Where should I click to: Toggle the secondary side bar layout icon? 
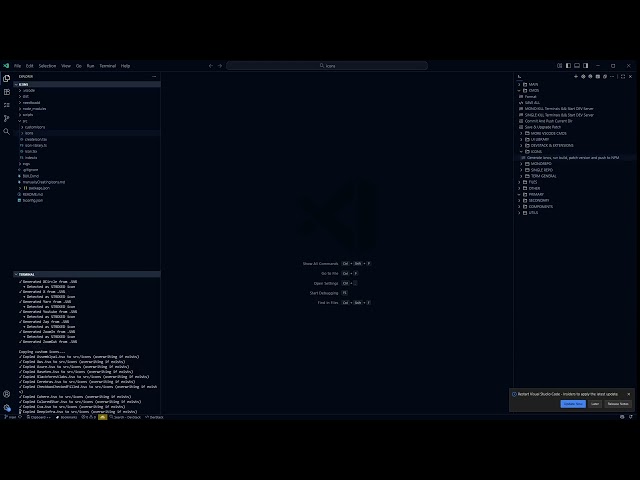(x=586, y=66)
